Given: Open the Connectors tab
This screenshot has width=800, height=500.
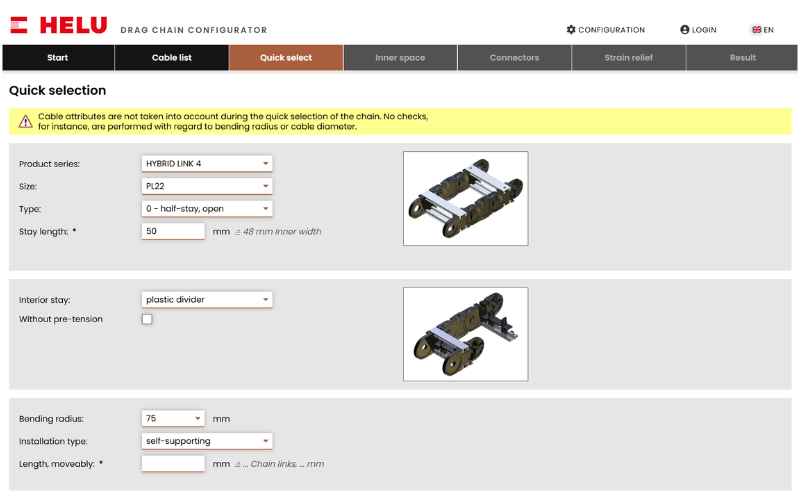Looking at the screenshot, I should [514, 58].
